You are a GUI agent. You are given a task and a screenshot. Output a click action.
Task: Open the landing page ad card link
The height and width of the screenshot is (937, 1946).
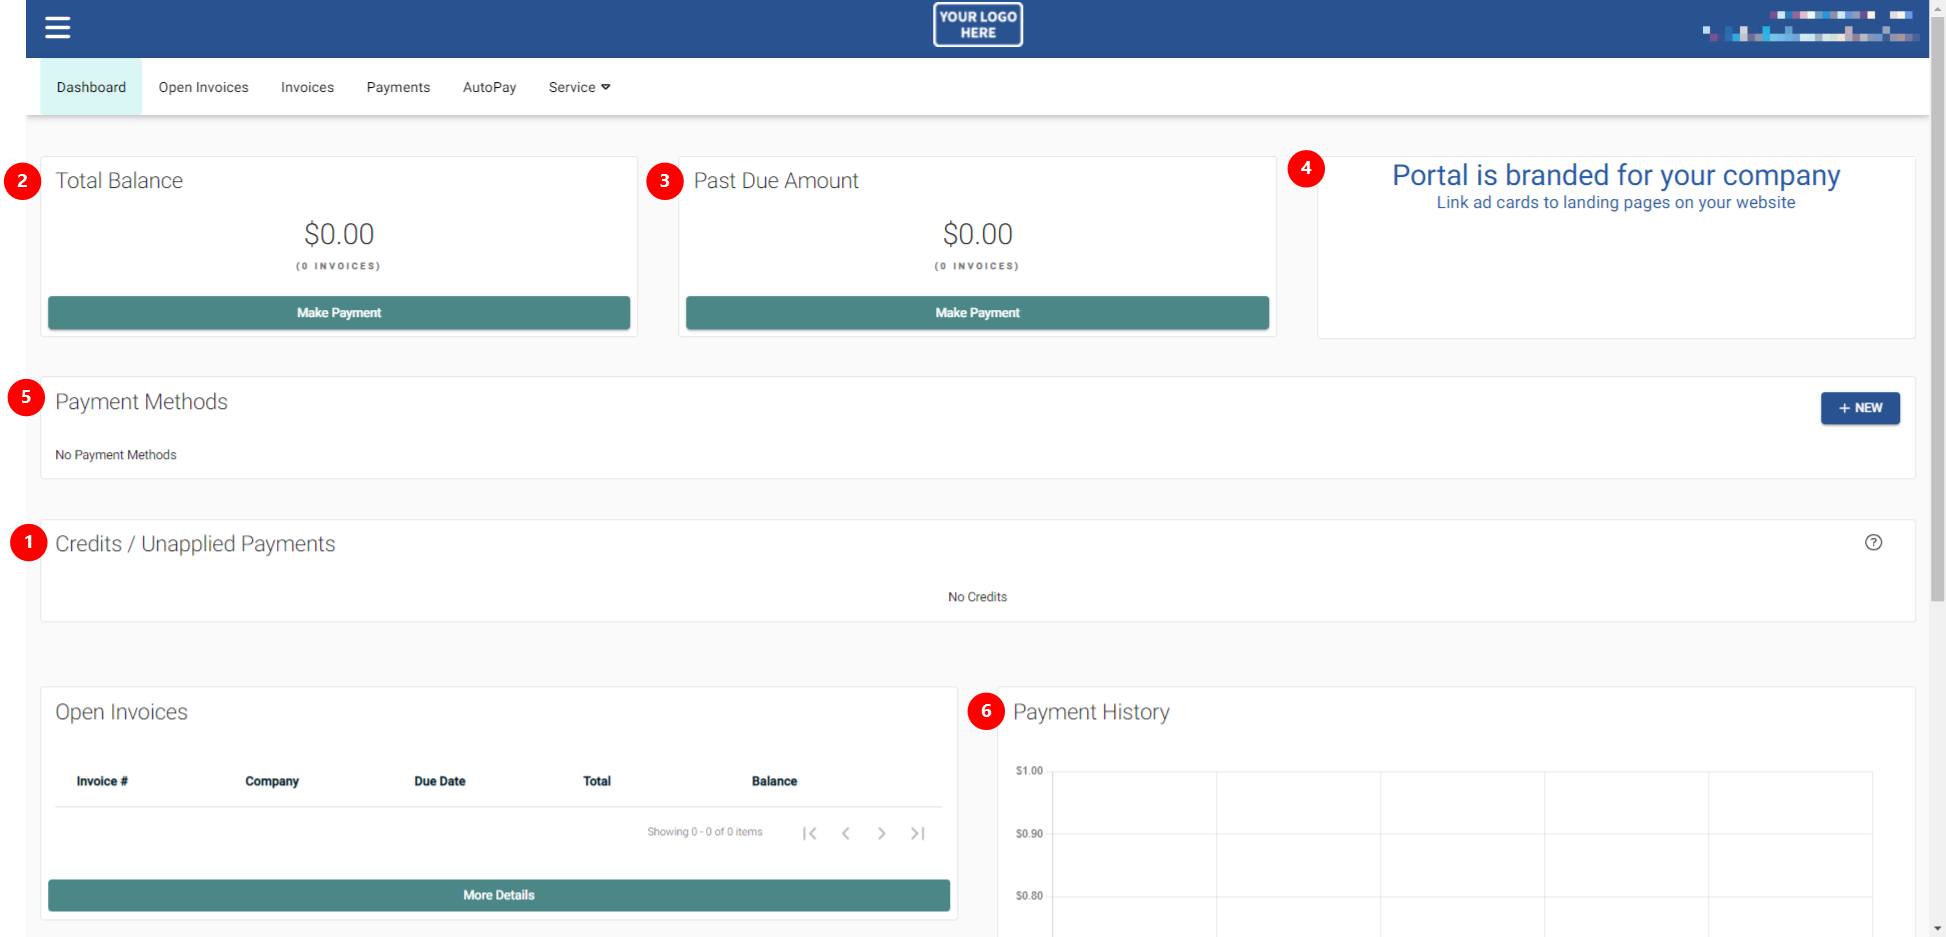1615,202
